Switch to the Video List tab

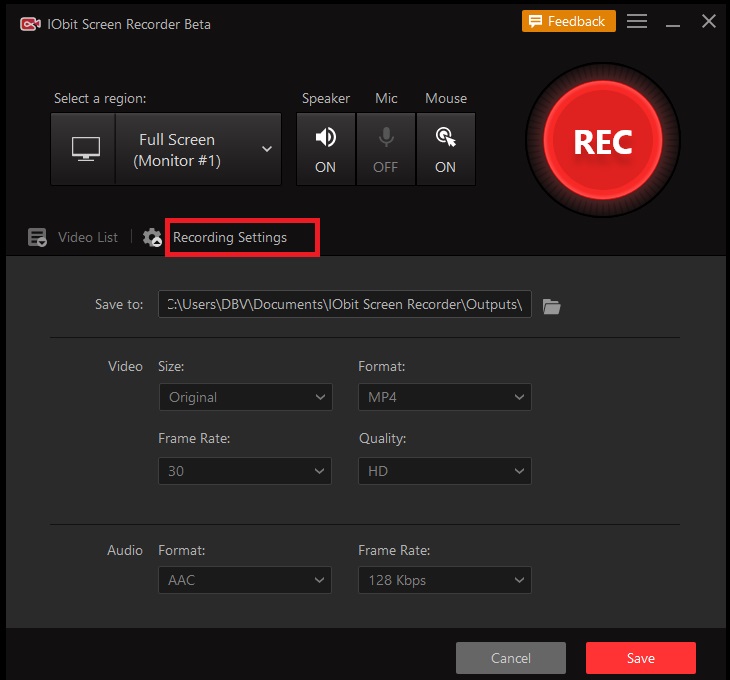point(88,237)
